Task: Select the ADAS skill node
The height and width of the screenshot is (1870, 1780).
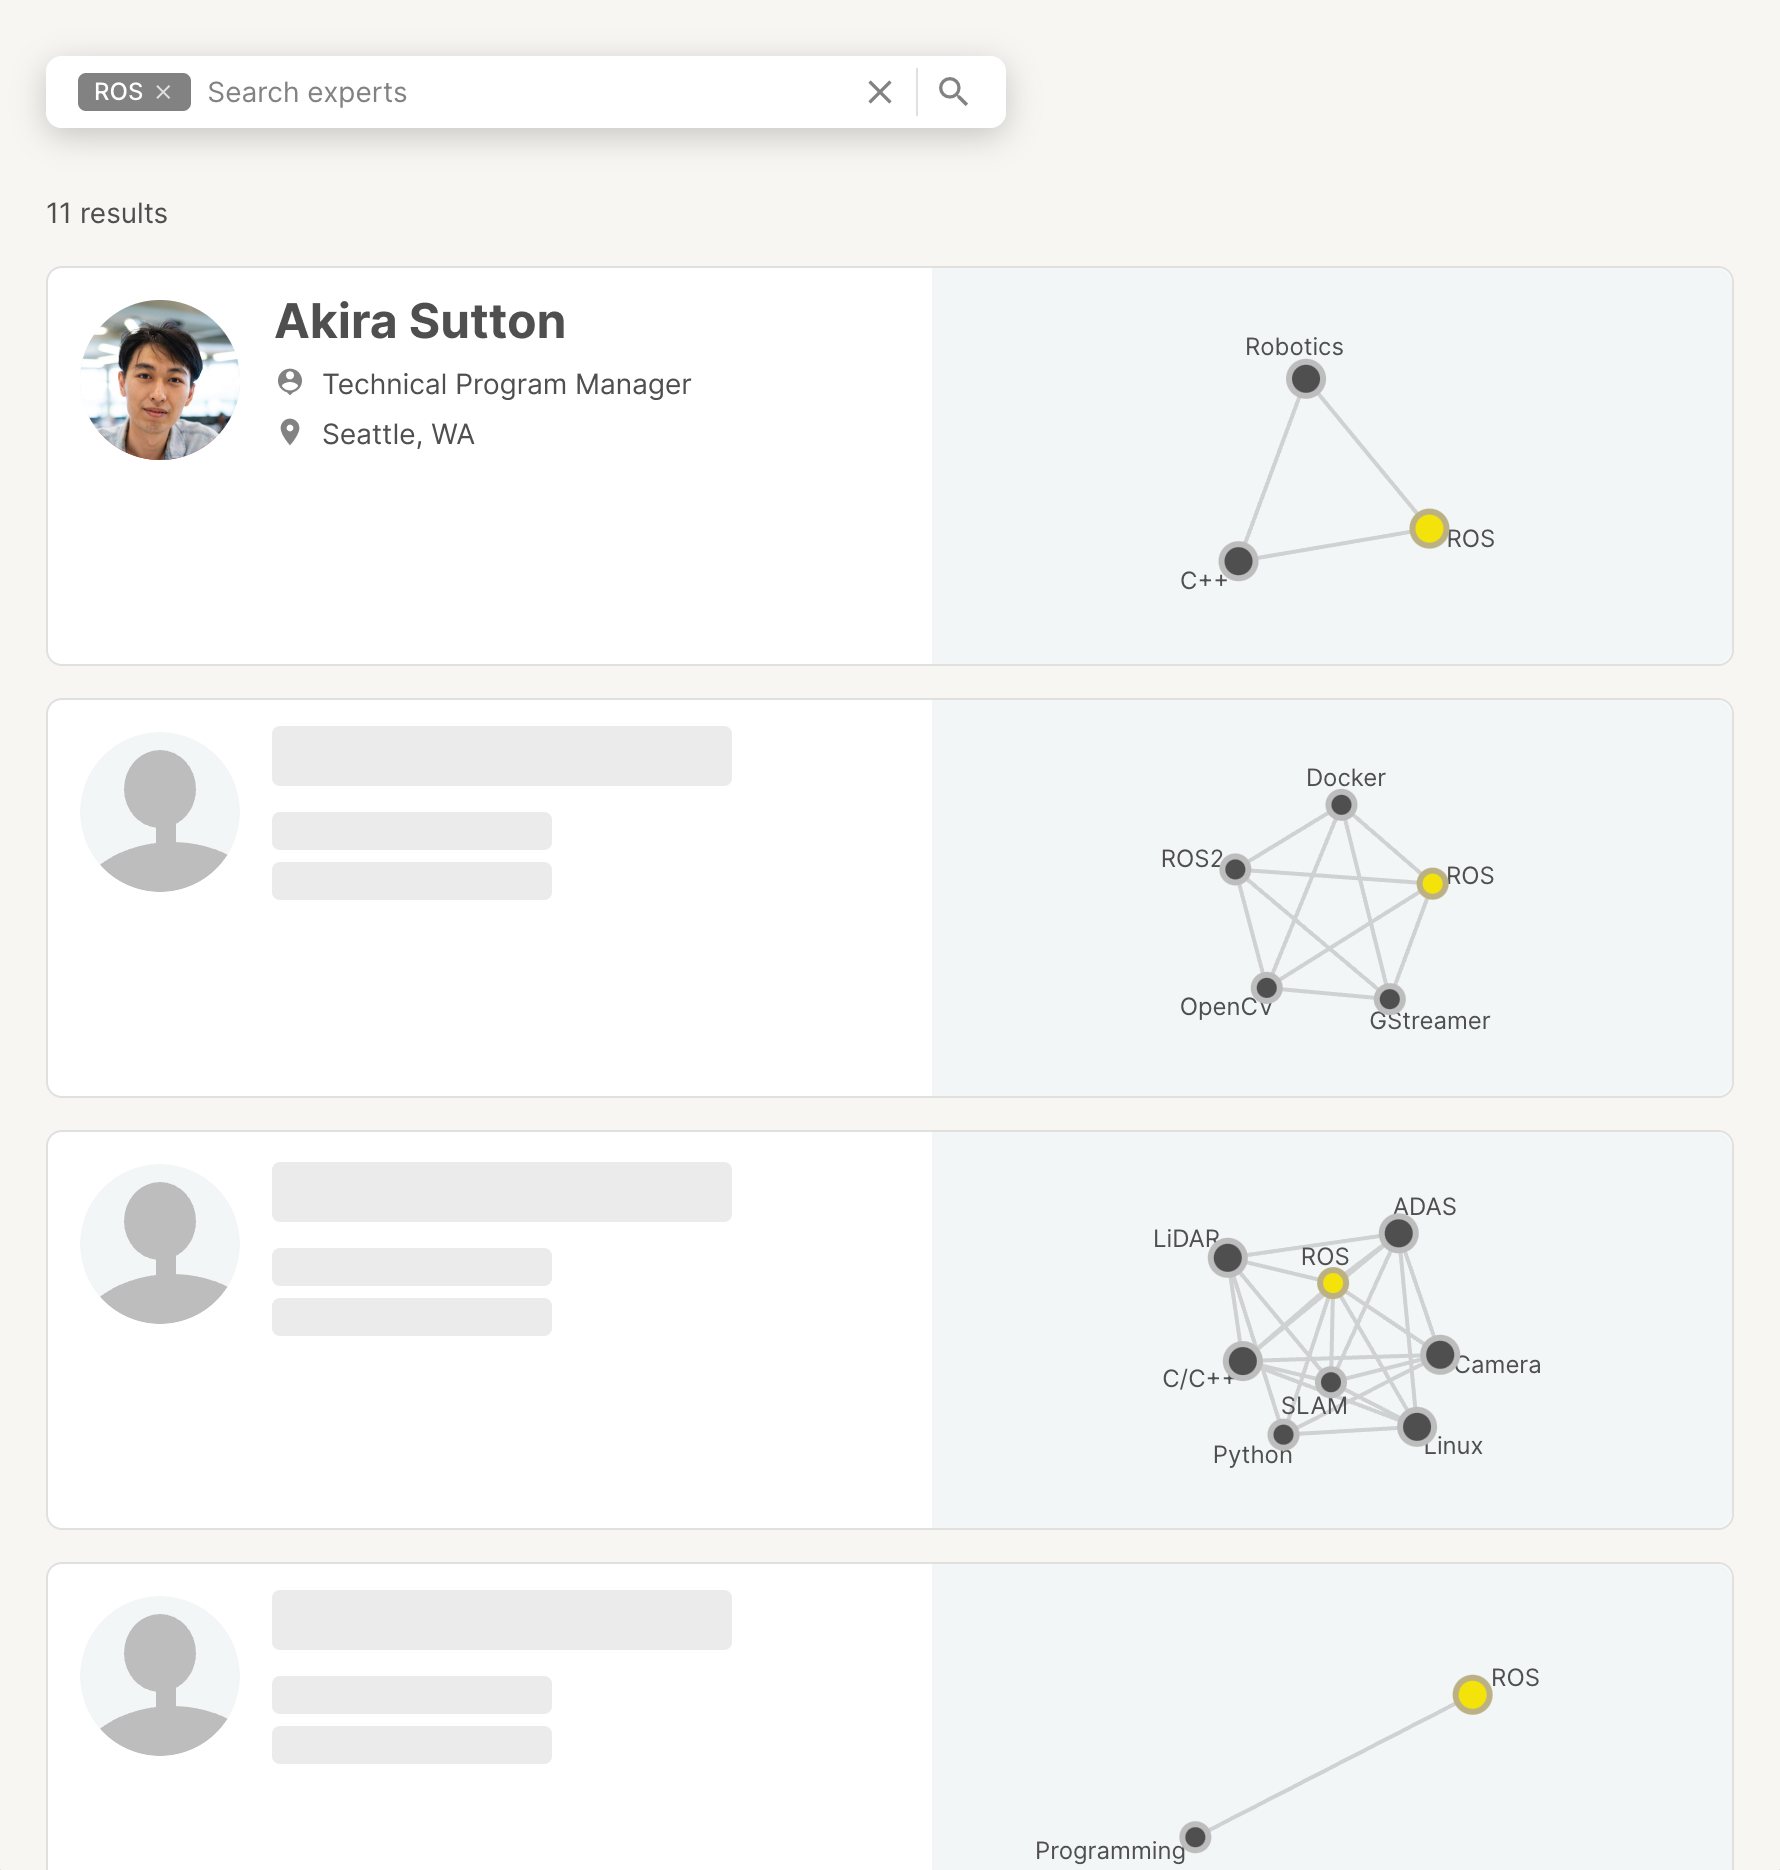Action: point(1398,1234)
